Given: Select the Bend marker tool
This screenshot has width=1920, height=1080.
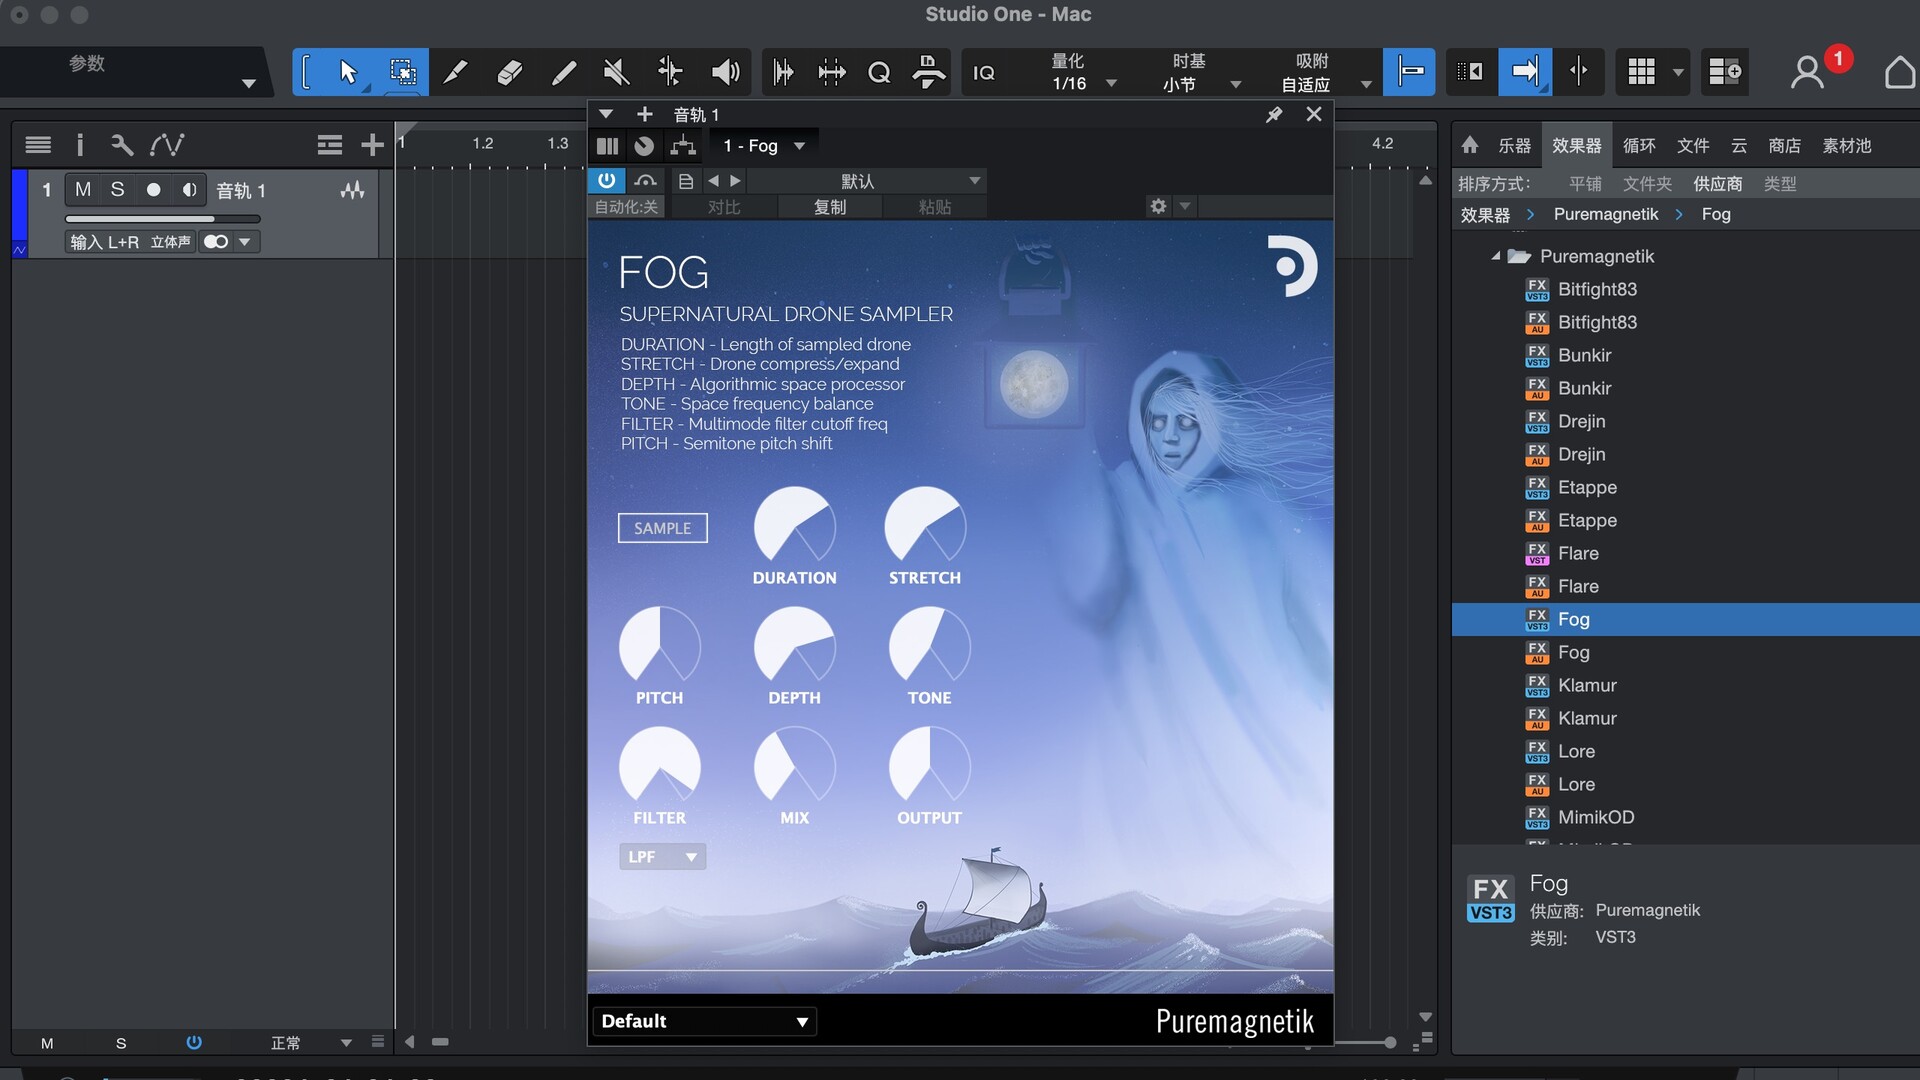Looking at the screenshot, I should 670,72.
